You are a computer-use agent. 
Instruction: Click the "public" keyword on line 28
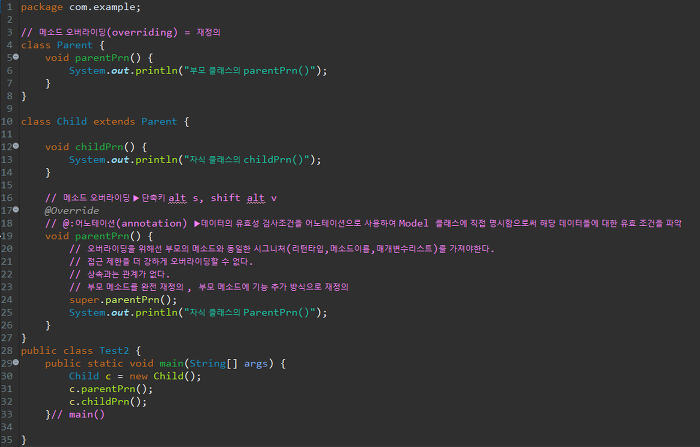39,351
